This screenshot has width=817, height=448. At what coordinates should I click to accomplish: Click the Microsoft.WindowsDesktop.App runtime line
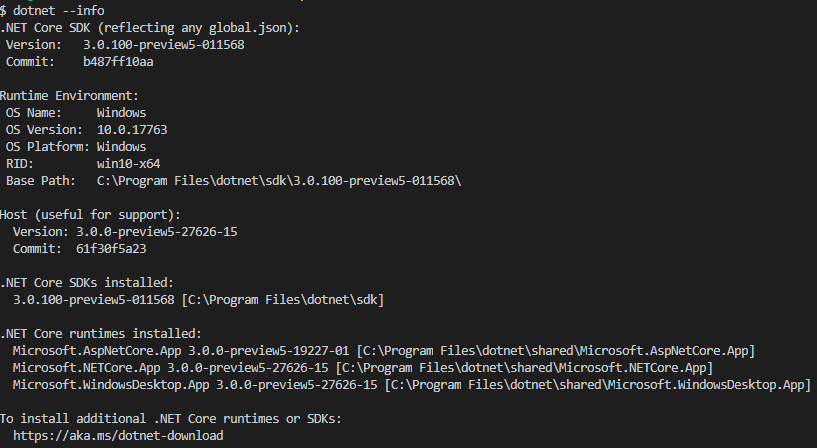coord(412,385)
